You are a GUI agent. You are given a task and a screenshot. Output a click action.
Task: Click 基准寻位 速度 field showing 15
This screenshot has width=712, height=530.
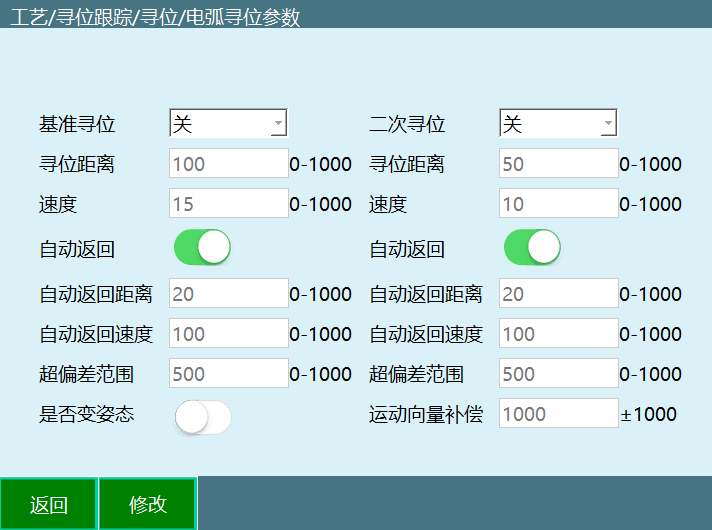229,204
